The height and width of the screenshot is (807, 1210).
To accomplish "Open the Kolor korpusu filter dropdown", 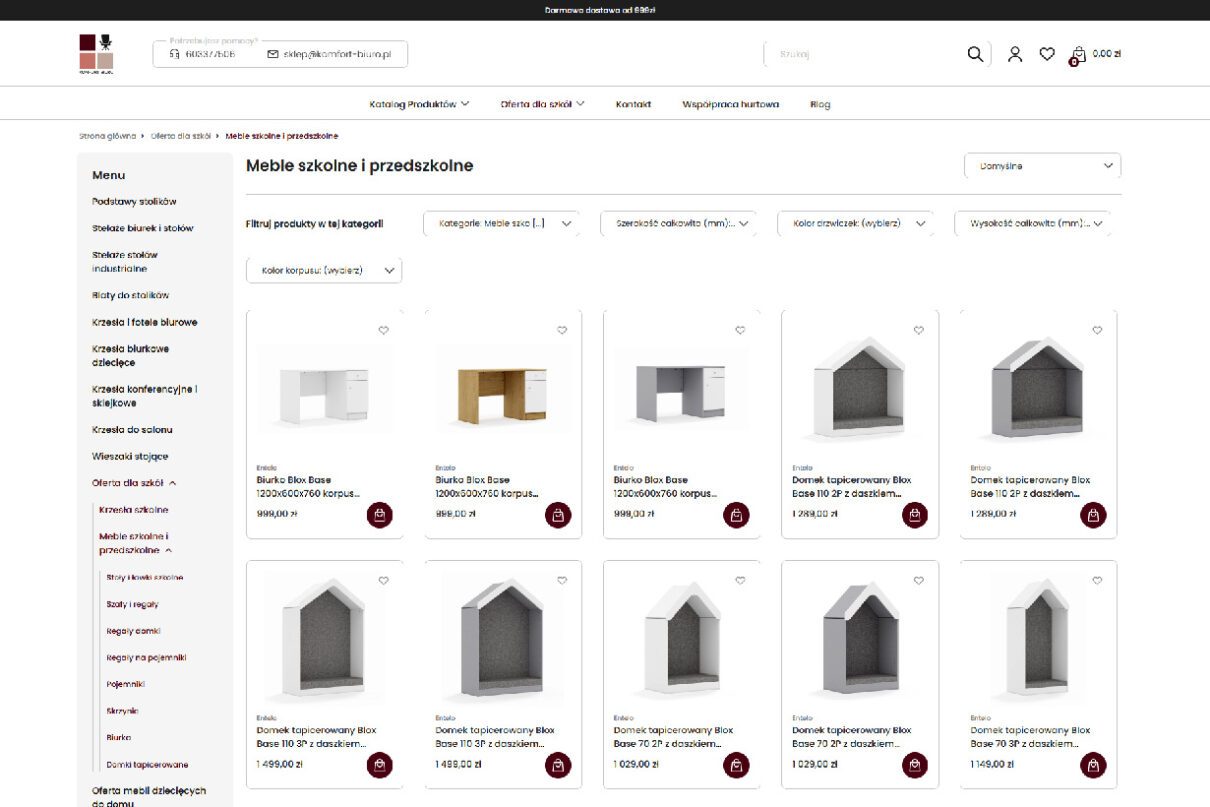I will point(324,270).
